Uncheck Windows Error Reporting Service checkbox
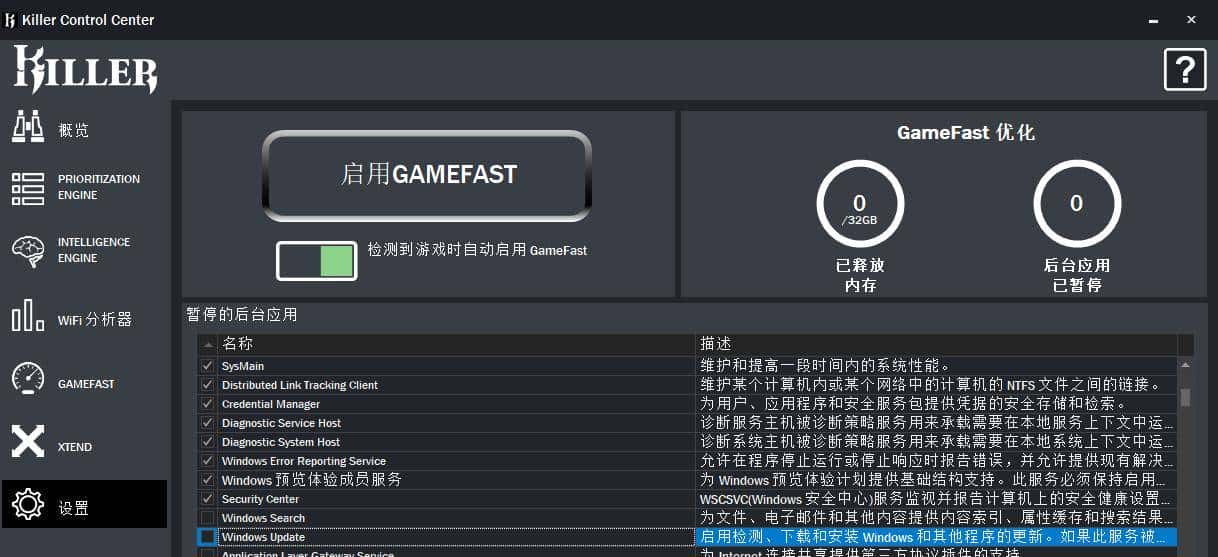This screenshot has width=1218, height=557. 207,461
